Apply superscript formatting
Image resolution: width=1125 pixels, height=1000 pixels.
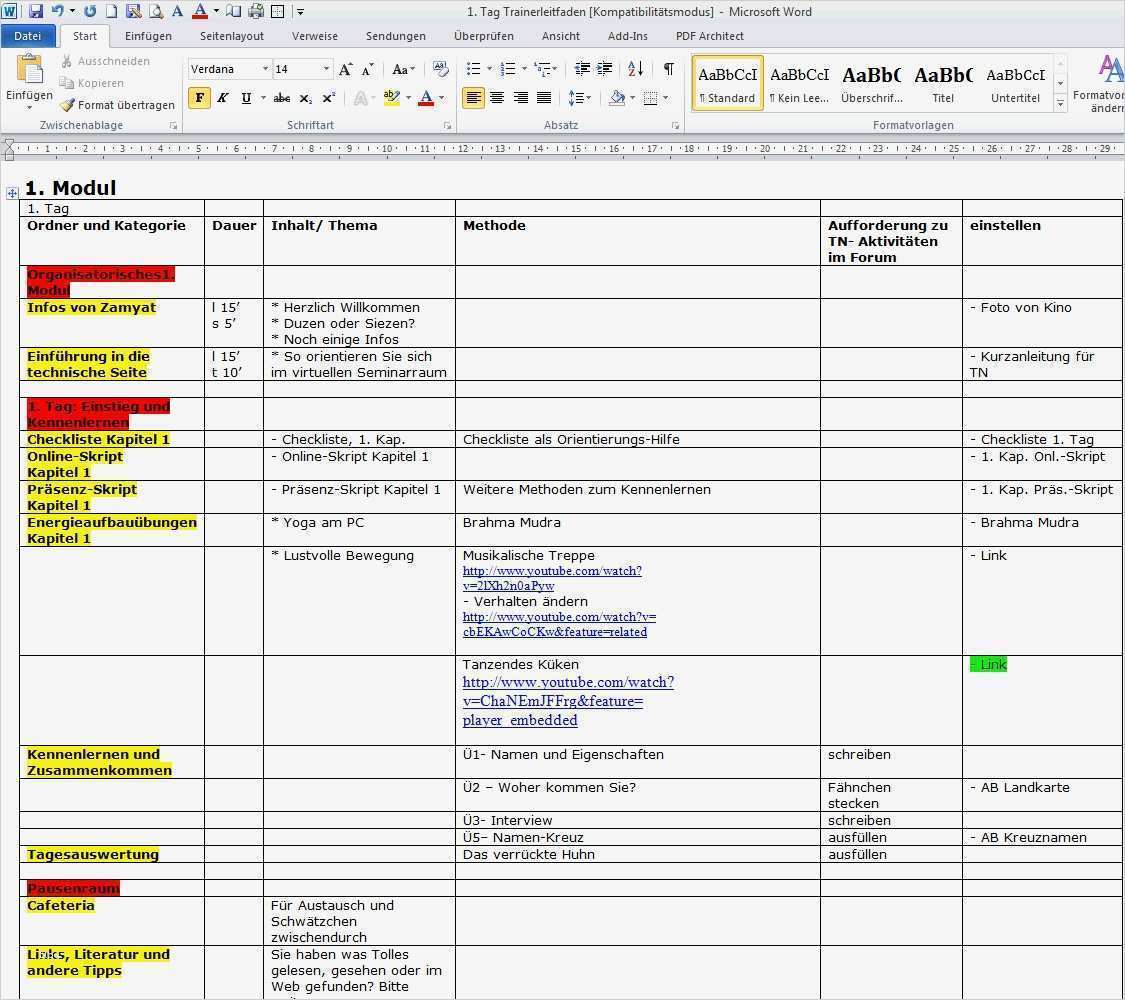click(329, 98)
